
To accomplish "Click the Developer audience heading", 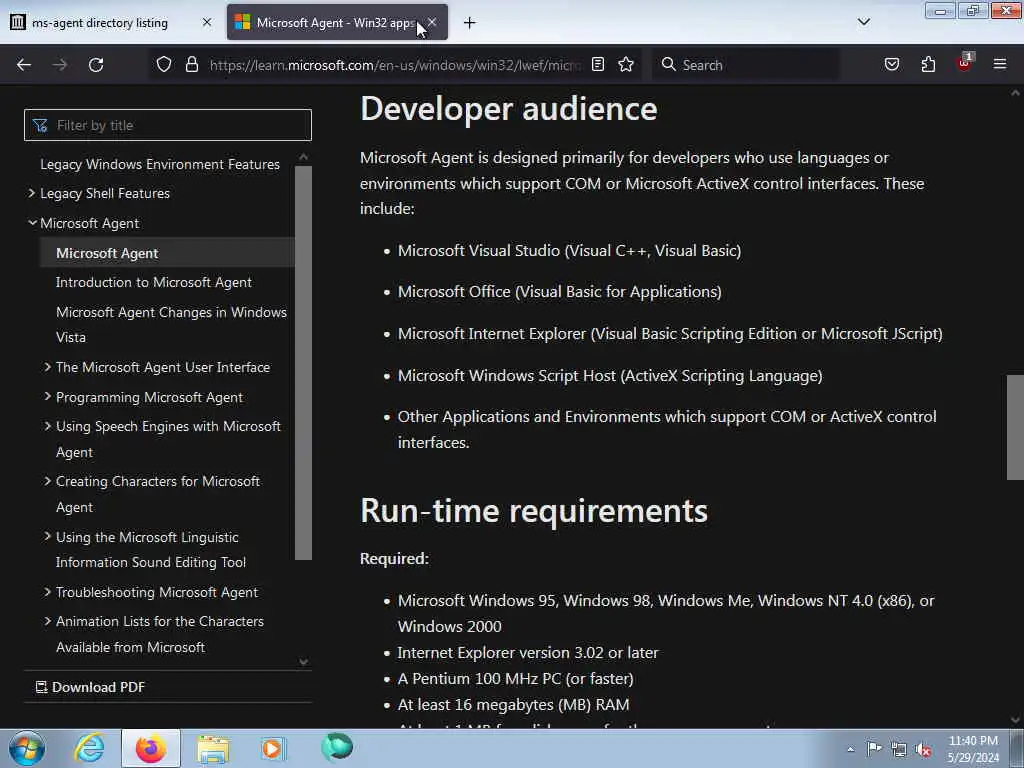I will (x=509, y=108).
